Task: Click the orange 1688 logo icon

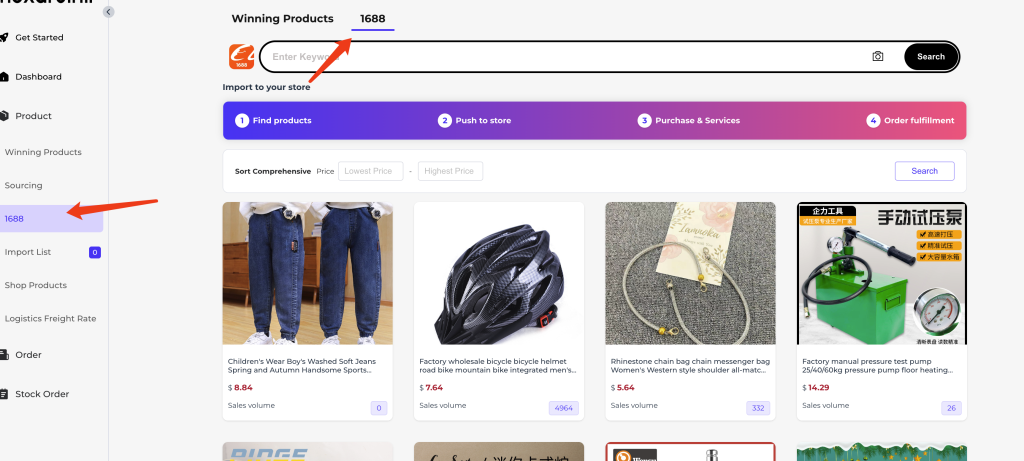Action: pyautogui.click(x=241, y=57)
